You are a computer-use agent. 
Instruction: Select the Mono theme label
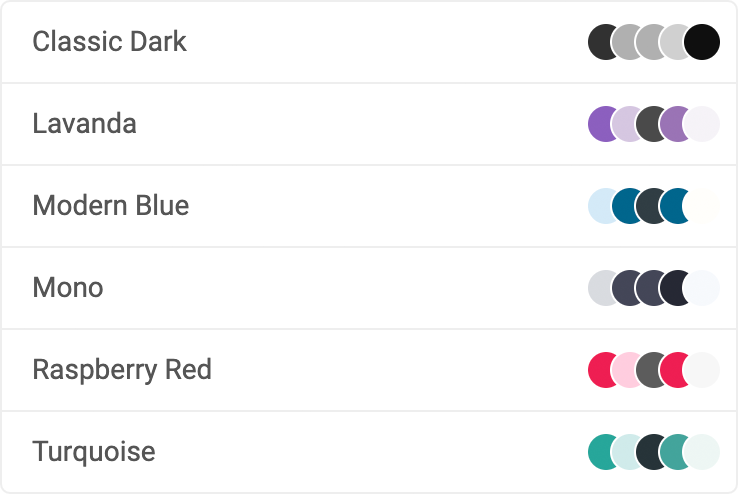point(68,287)
